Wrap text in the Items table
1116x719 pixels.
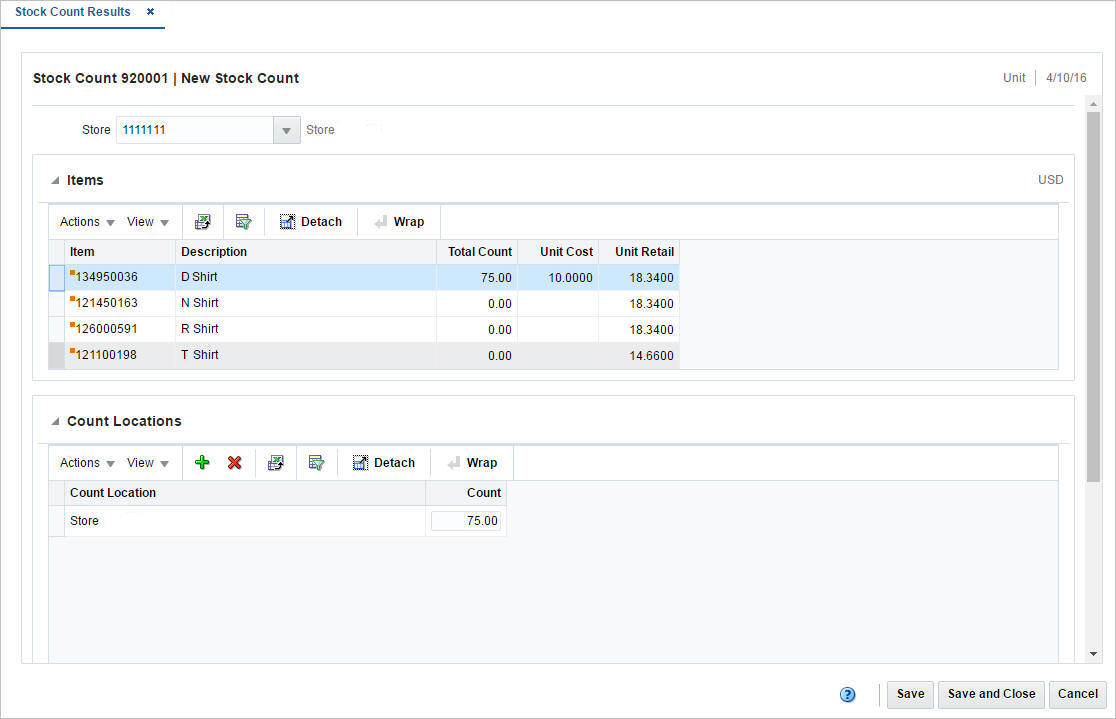pyautogui.click(x=398, y=221)
